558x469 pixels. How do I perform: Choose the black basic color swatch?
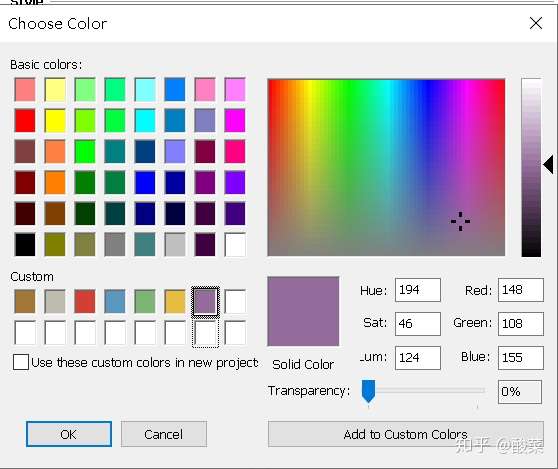click(25, 244)
